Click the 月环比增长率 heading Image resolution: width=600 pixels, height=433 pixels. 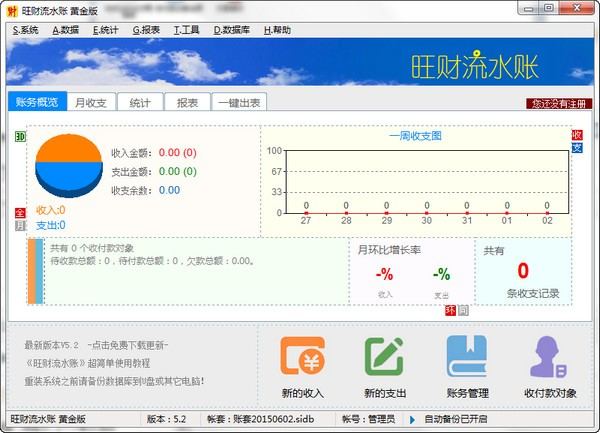point(389,250)
